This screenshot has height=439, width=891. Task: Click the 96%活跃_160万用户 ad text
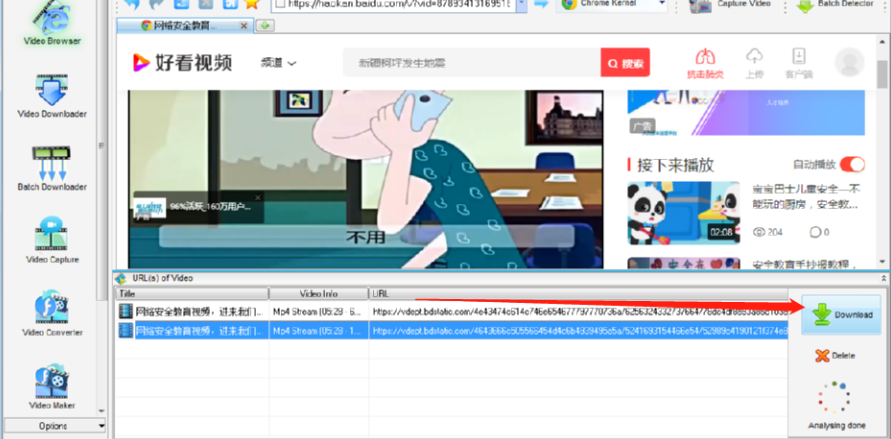tap(210, 207)
